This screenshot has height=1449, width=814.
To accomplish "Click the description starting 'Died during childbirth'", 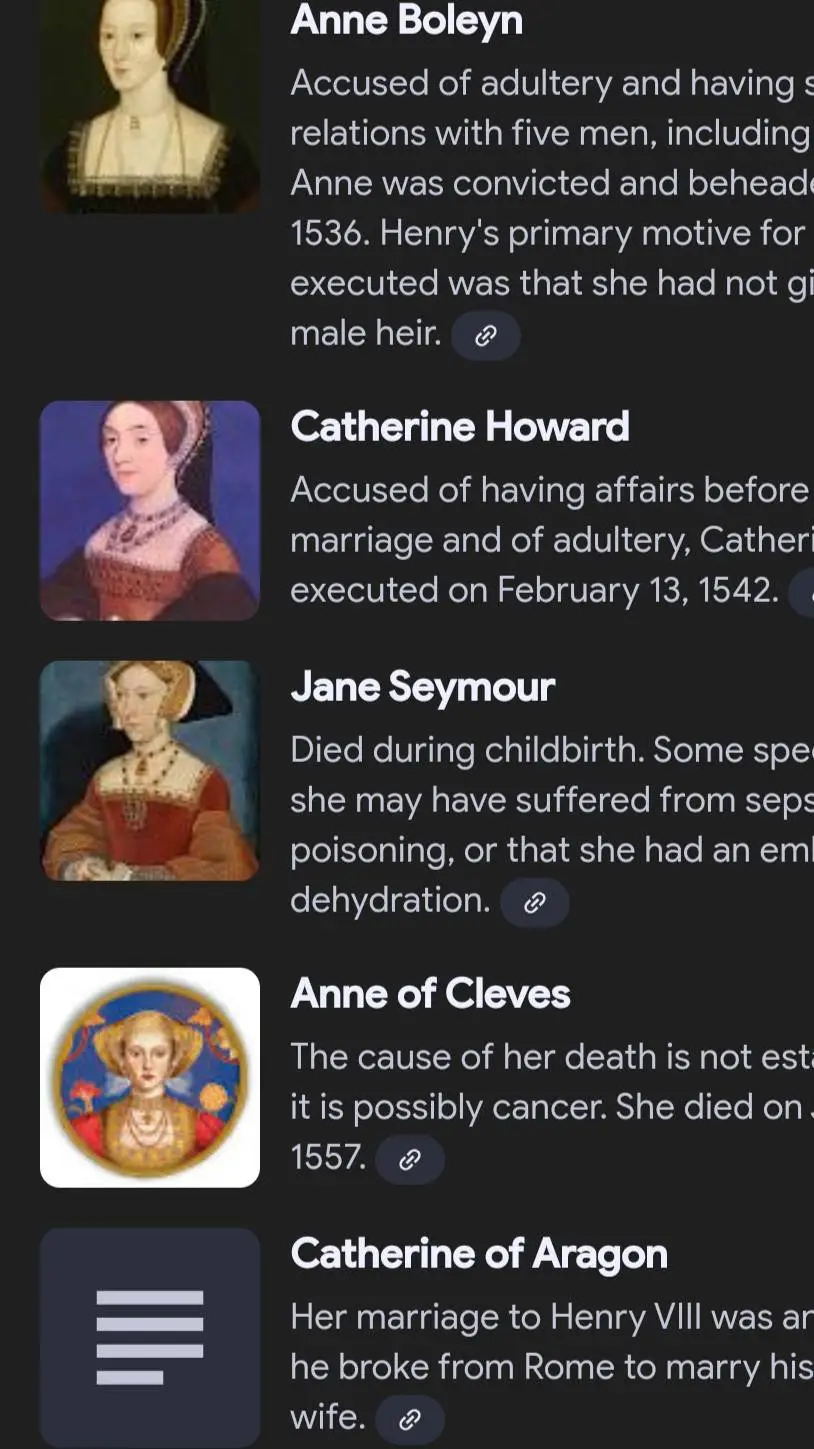I will 552,825.
